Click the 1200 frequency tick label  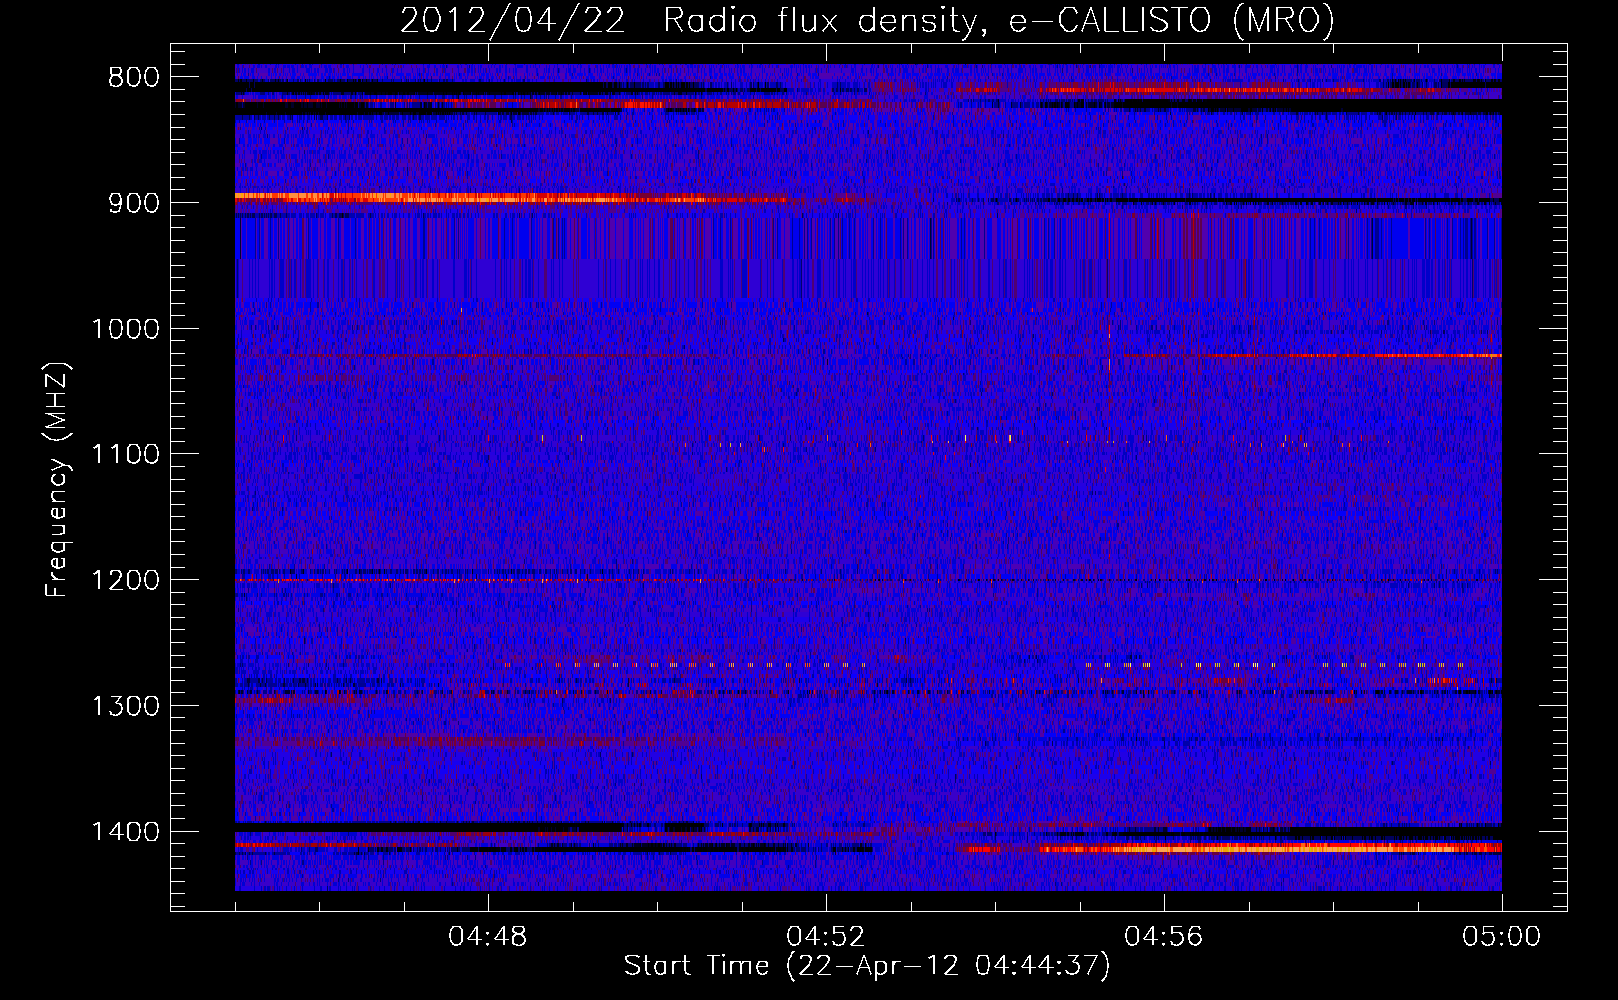pyautogui.click(x=125, y=581)
